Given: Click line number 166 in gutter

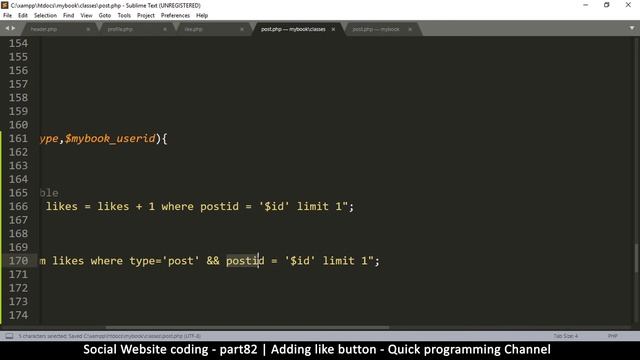Looking at the screenshot, I should coord(18,207).
